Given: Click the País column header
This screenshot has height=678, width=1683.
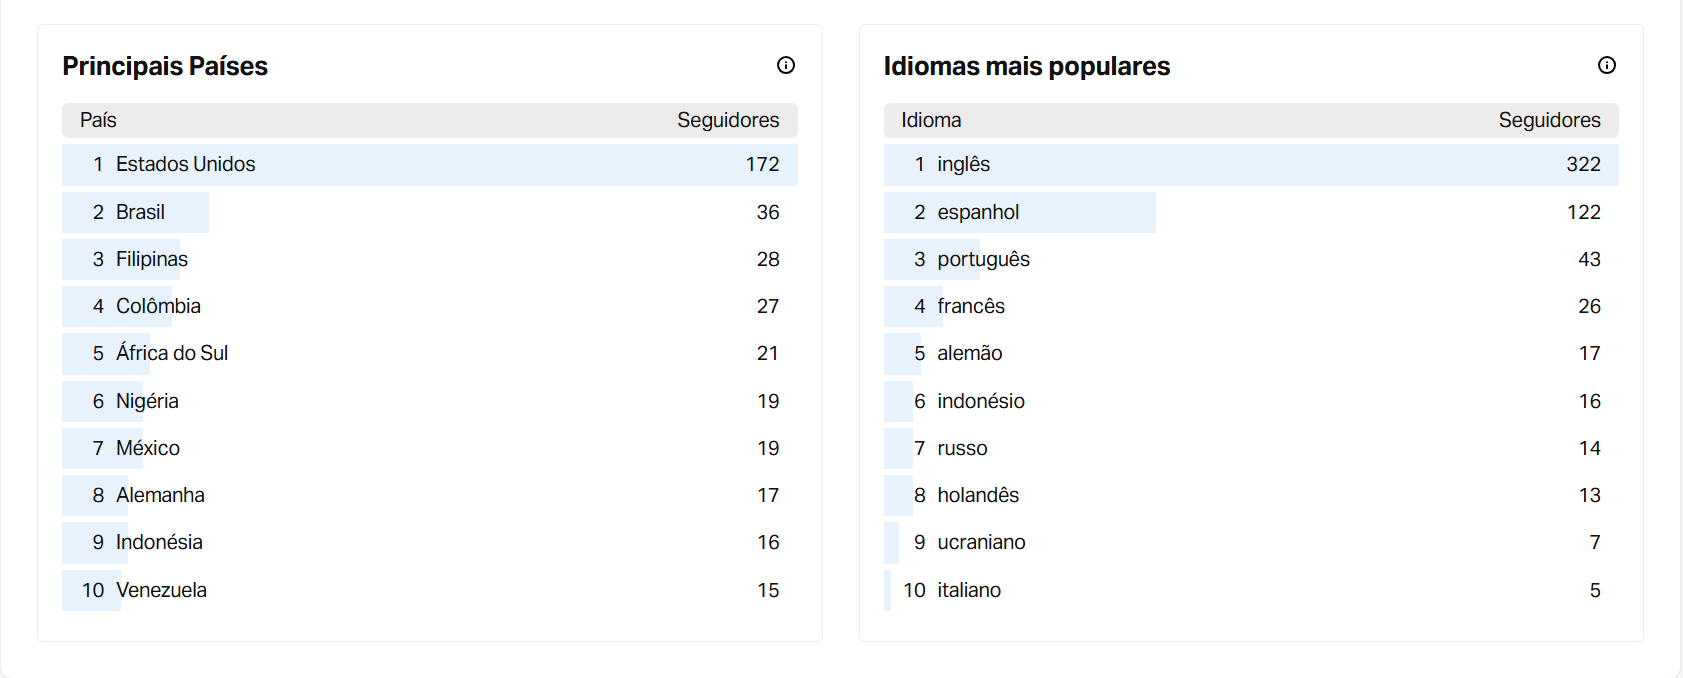Looking at the screenshot, I should coord(98,120).
